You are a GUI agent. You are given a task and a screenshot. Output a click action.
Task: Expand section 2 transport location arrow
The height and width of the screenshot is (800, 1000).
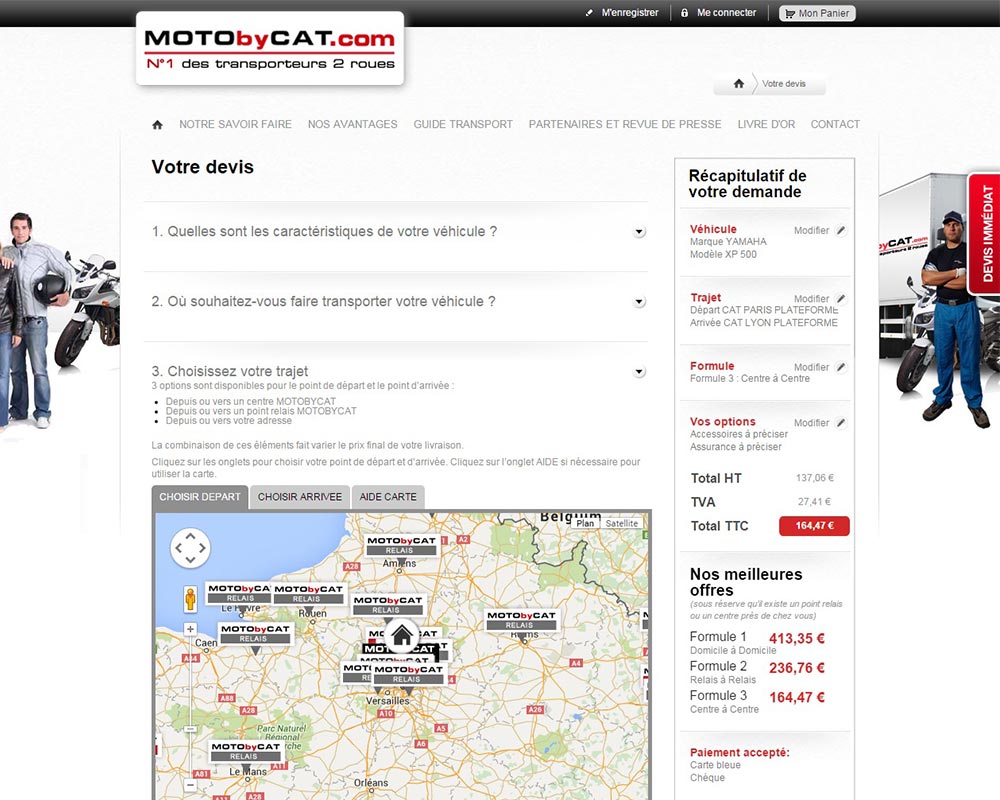point(639,302)
